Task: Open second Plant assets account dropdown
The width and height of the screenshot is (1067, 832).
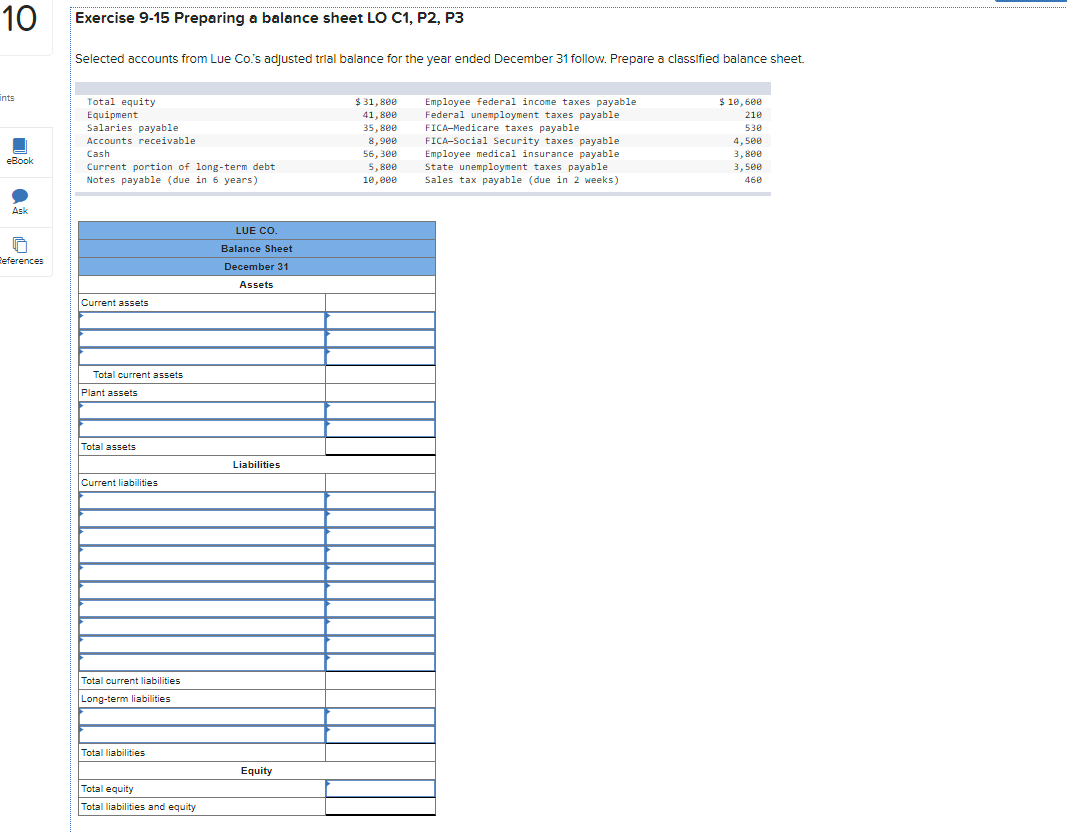Action: click(x=200, y=428)
